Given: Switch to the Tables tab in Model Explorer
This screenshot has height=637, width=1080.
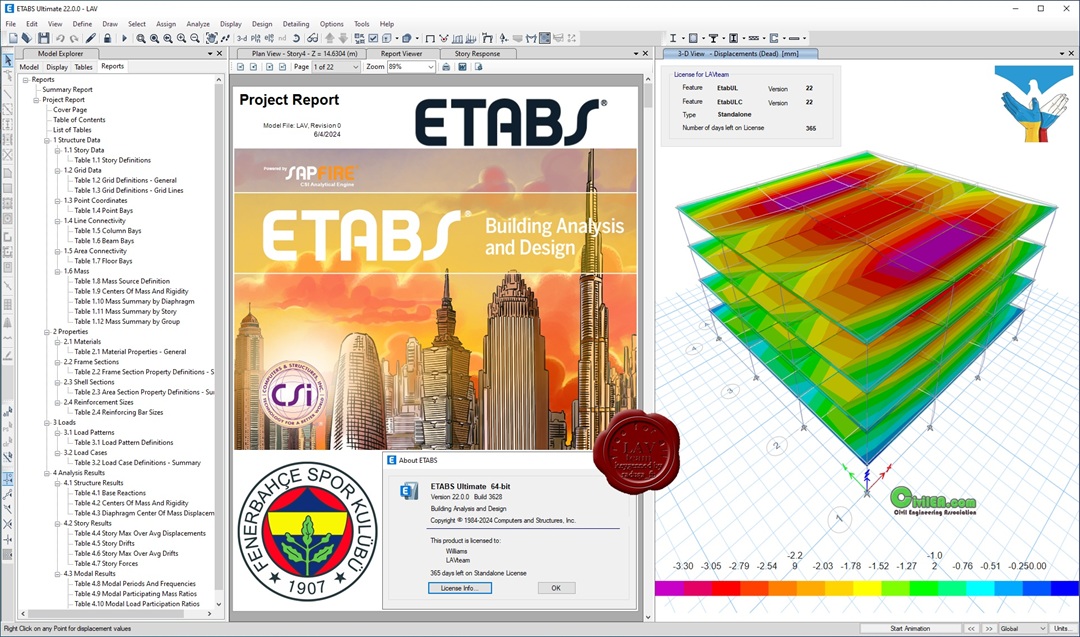Looking at the screenshot, I should click(83, 67).
